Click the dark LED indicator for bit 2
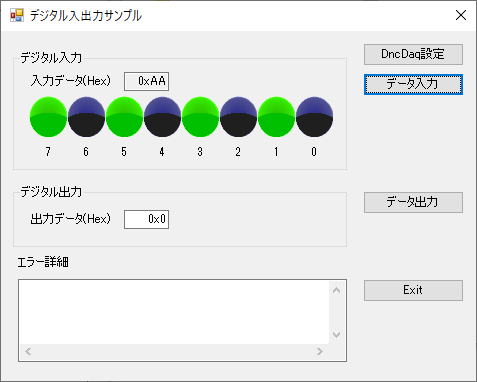Screen dimensions: 477x382 pos(238,117)
